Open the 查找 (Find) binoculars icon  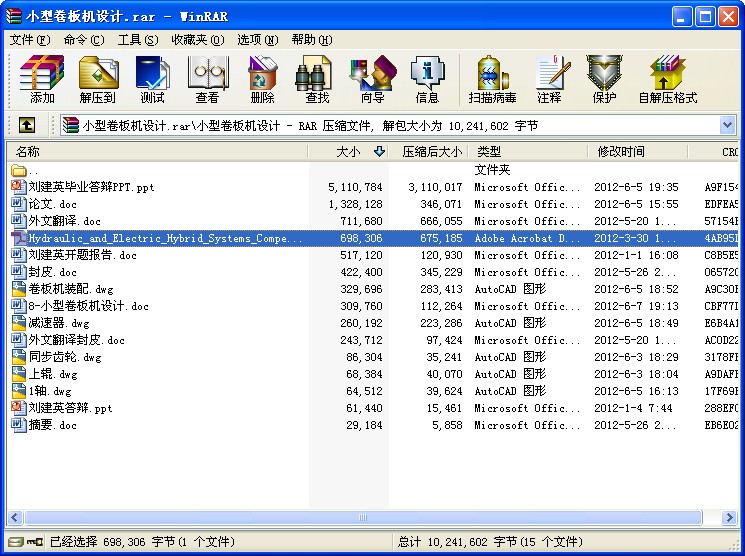pos(317,79)
